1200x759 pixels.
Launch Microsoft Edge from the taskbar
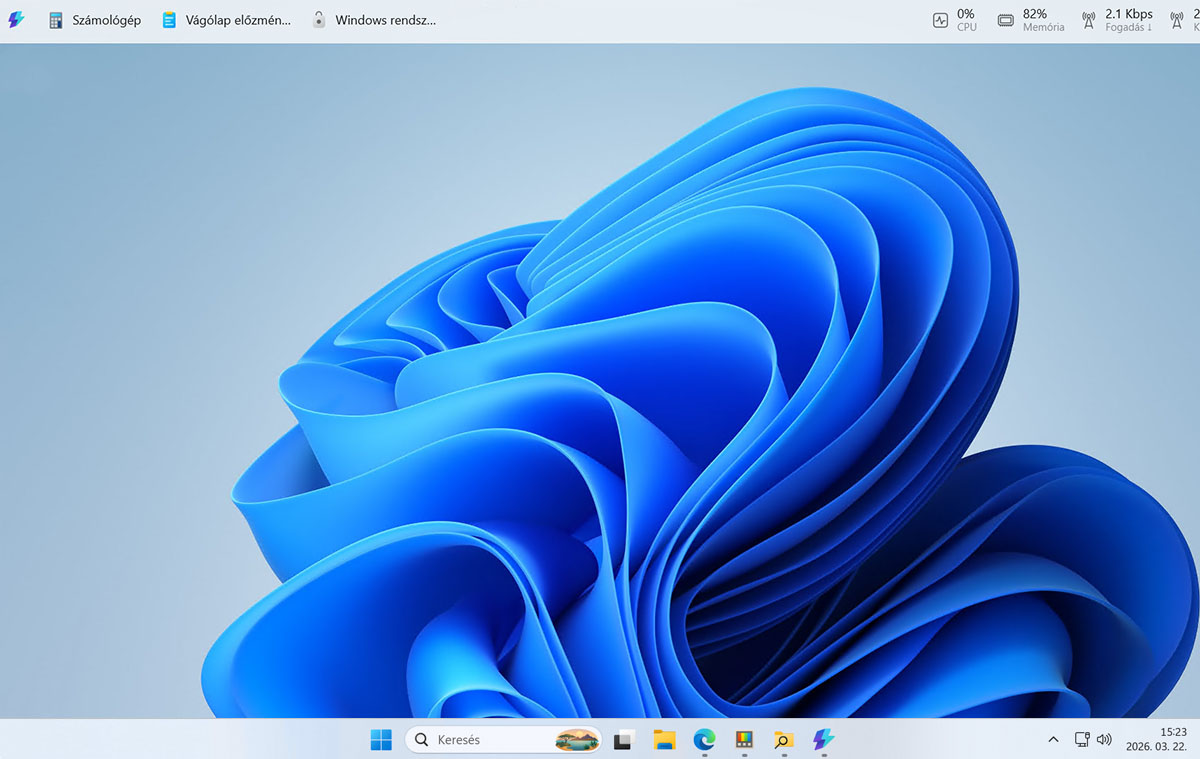click(x=704, y=740)
